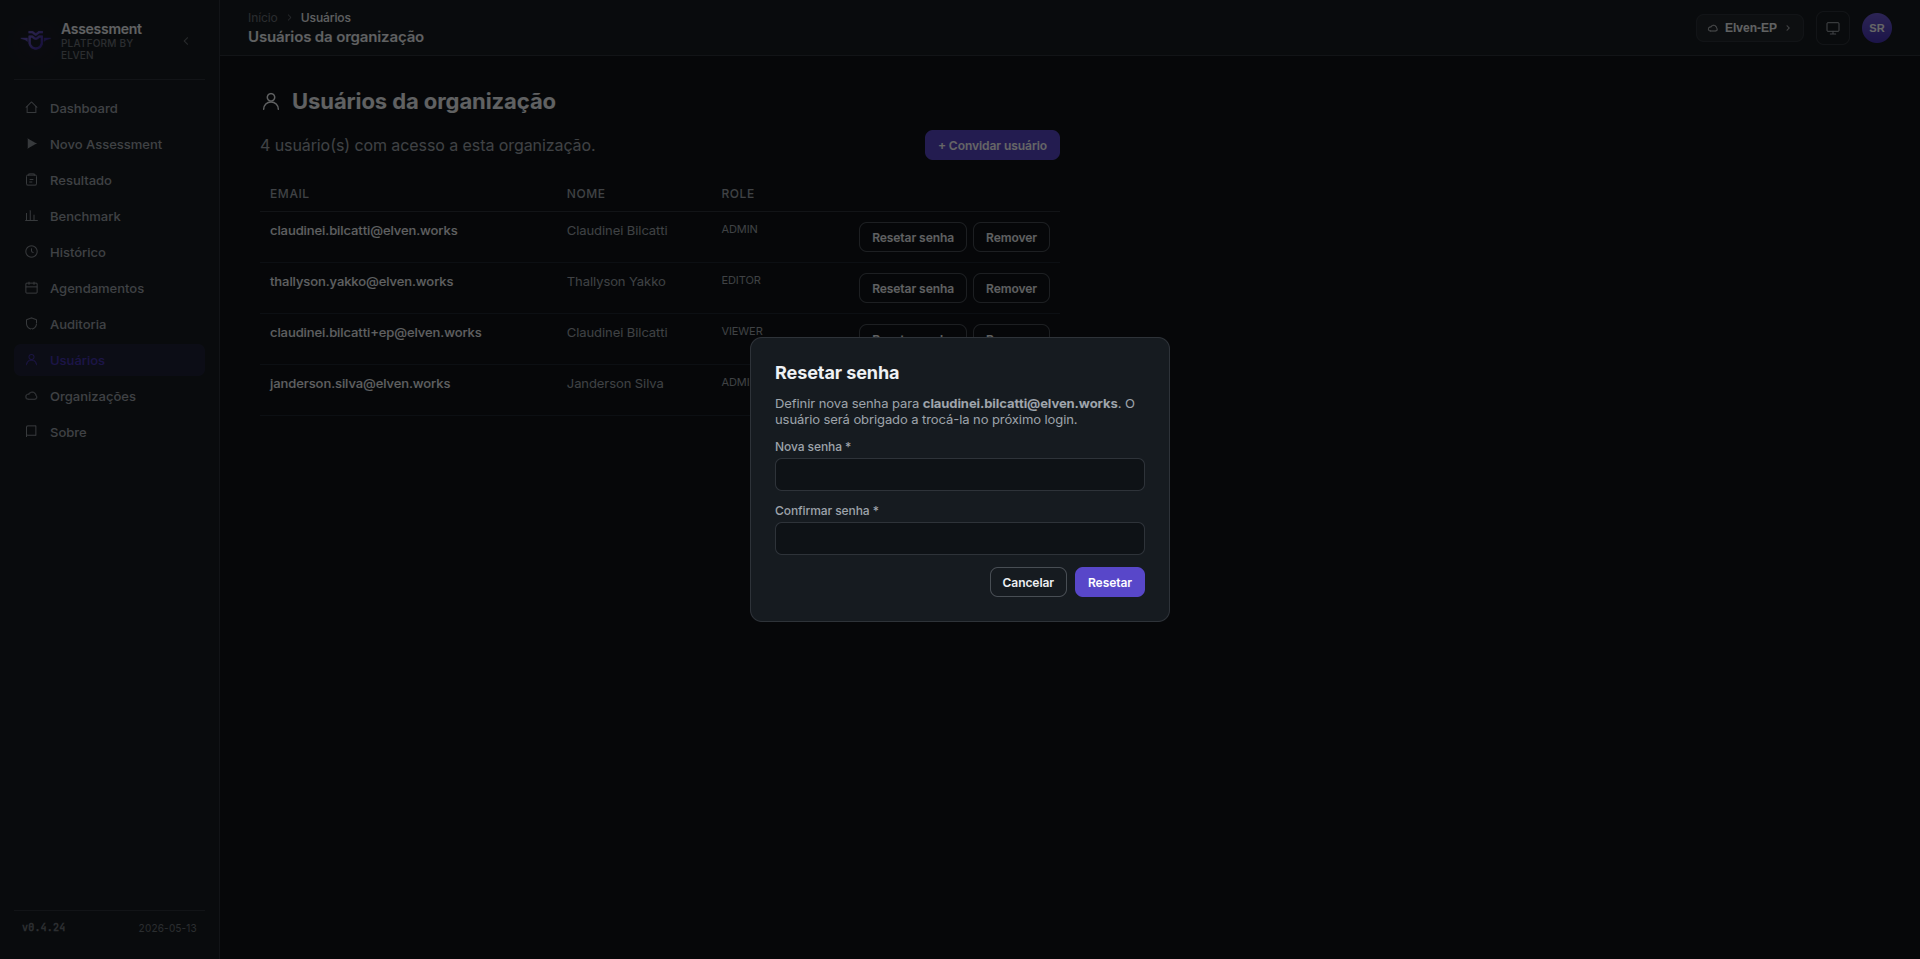The height and width of the screenshot is (959, 1920).
Task: Collapse the sidebar with chevron arrow
Action: click(x=186, y=41)
